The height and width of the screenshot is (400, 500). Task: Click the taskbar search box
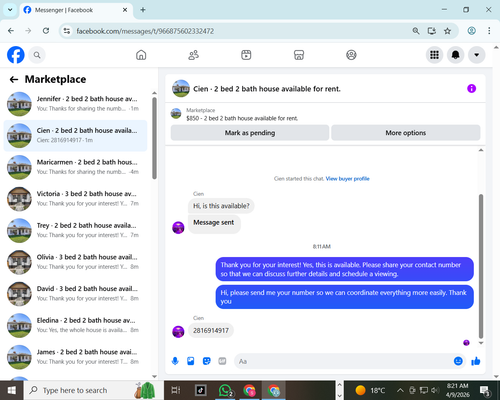(94, 390)
